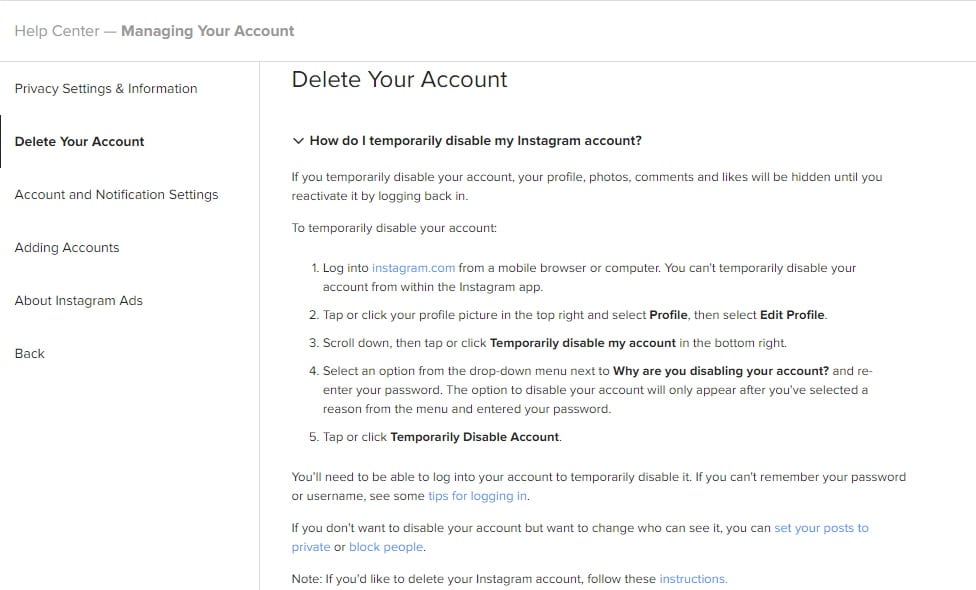Image resolution: width=976 pixels, height=590 pixels.
Task: Click bold 'Temporarily Disable Account' in step 5
Action: (x=475, y=437)
